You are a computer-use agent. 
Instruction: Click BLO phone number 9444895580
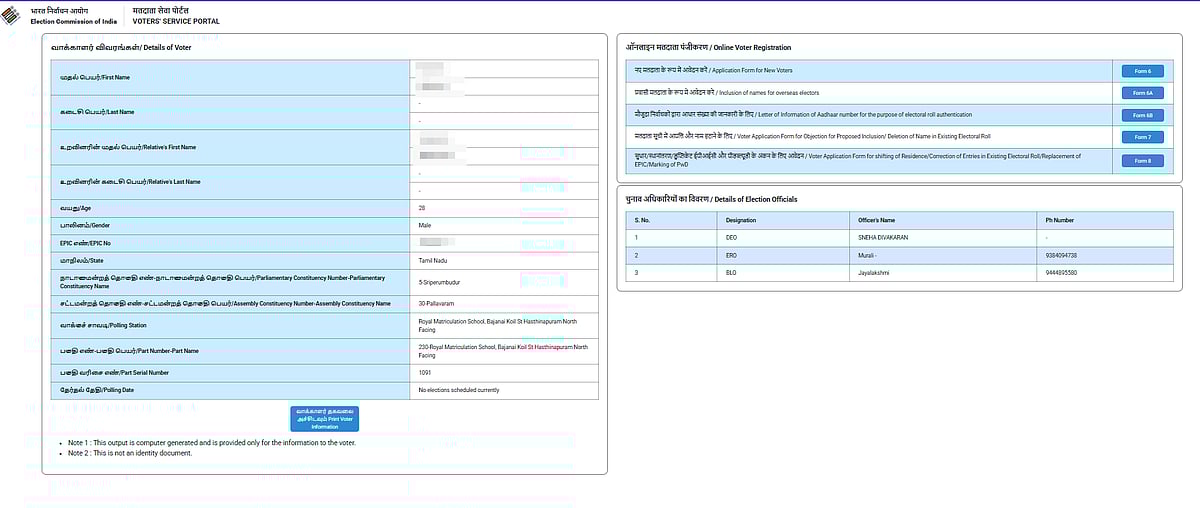click(1060, 273)
